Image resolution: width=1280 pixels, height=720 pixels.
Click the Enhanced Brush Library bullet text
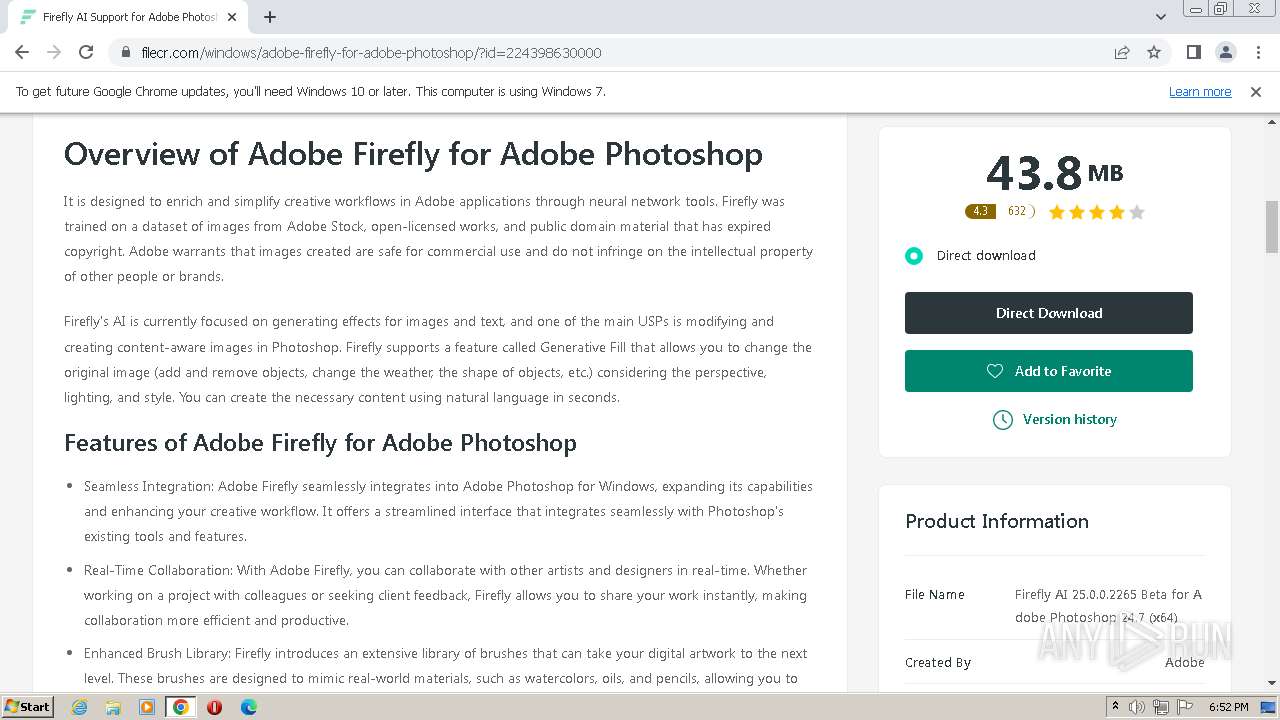coord(446,666)
